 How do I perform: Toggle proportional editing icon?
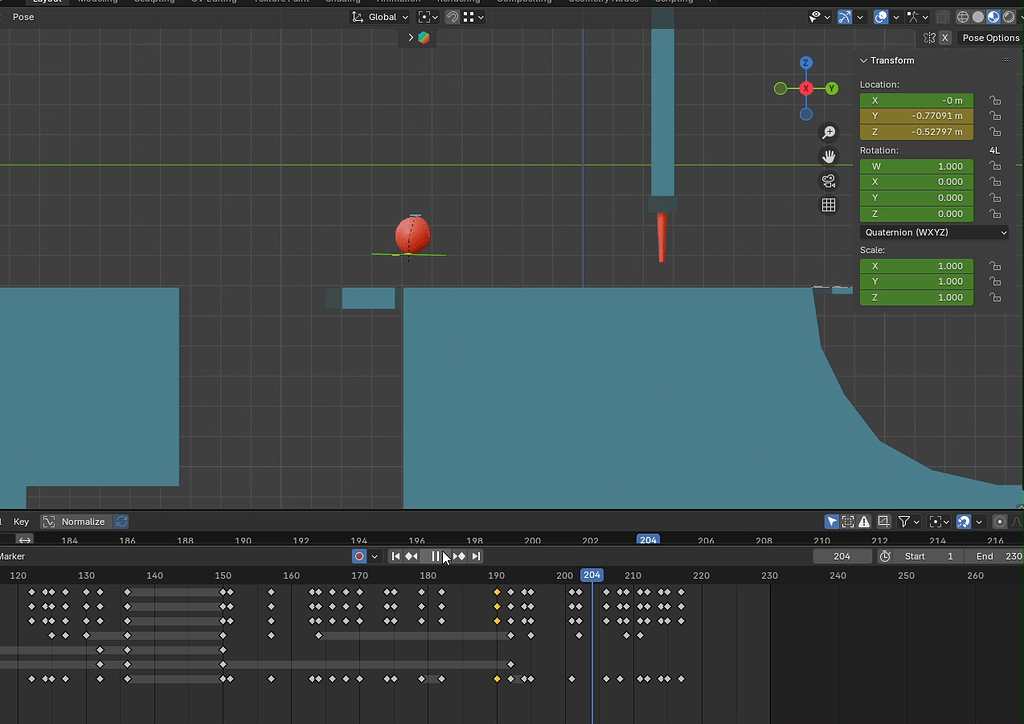tap(999, 522)
